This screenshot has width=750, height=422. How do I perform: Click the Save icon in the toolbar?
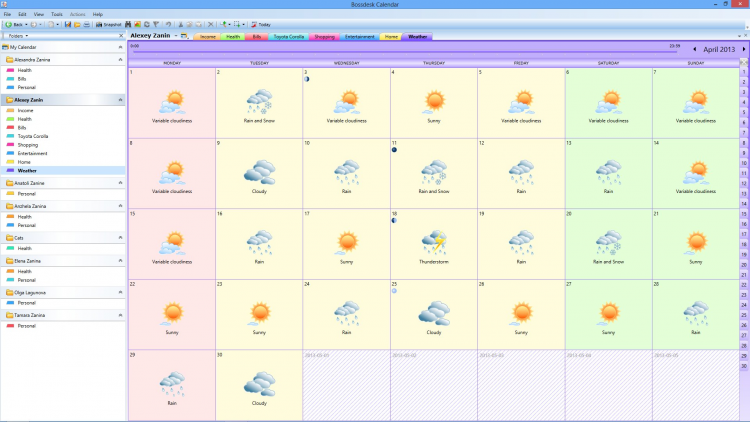(68, 24)
